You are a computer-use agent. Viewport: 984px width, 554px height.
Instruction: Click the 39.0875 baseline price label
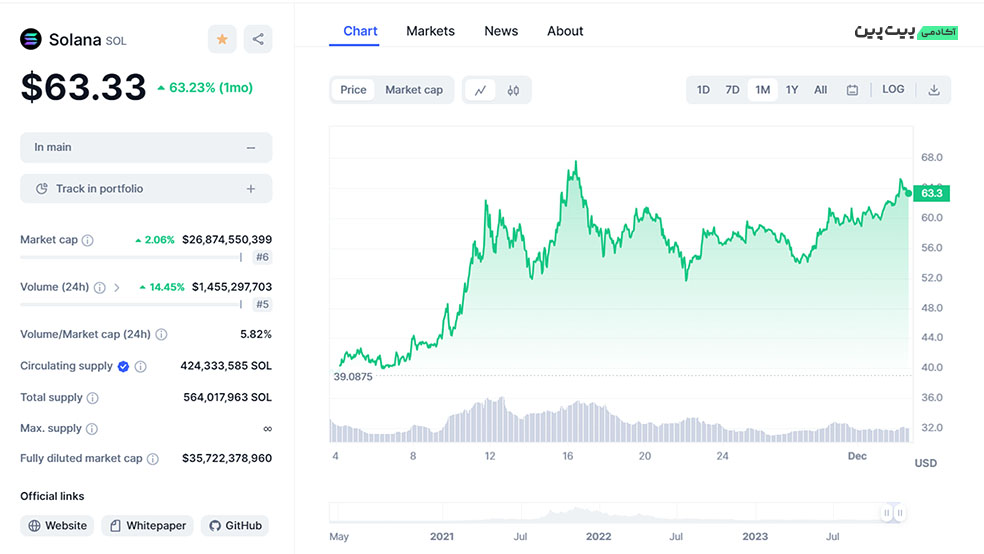click(353, 376)
